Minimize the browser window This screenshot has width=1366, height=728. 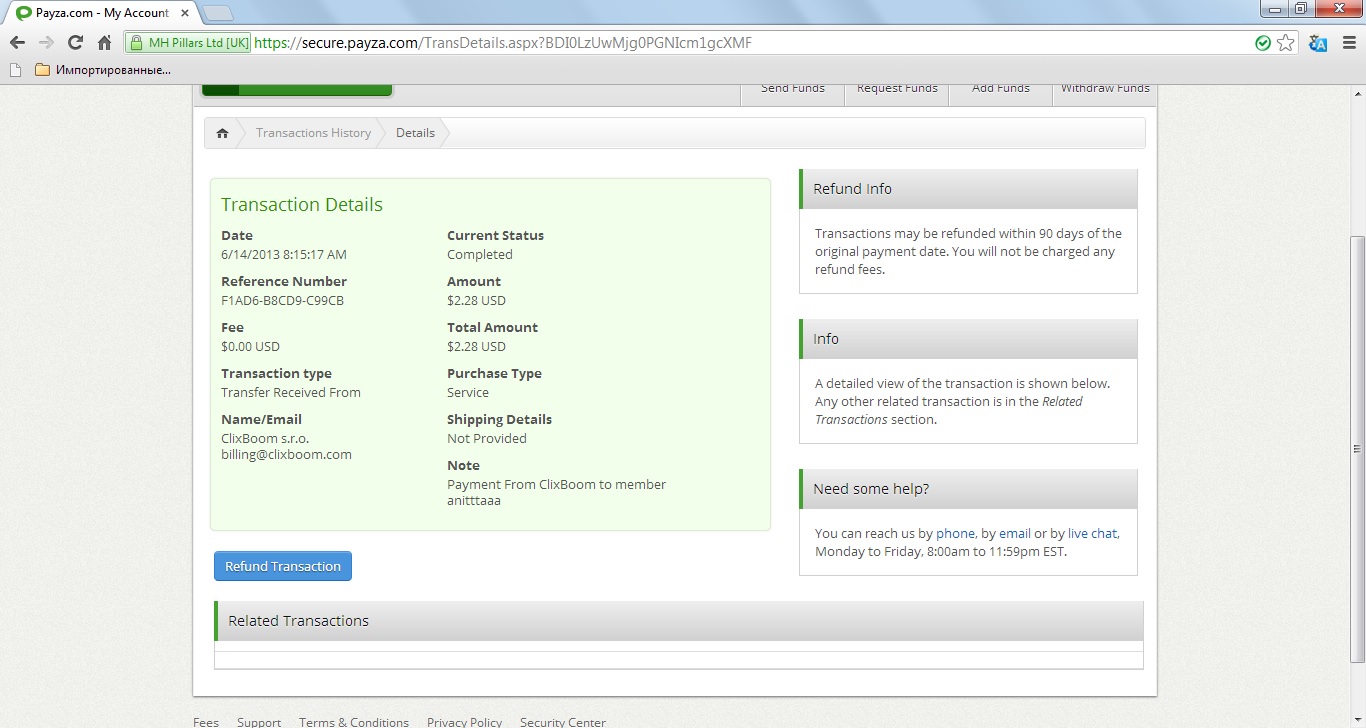click(1273, 8)
